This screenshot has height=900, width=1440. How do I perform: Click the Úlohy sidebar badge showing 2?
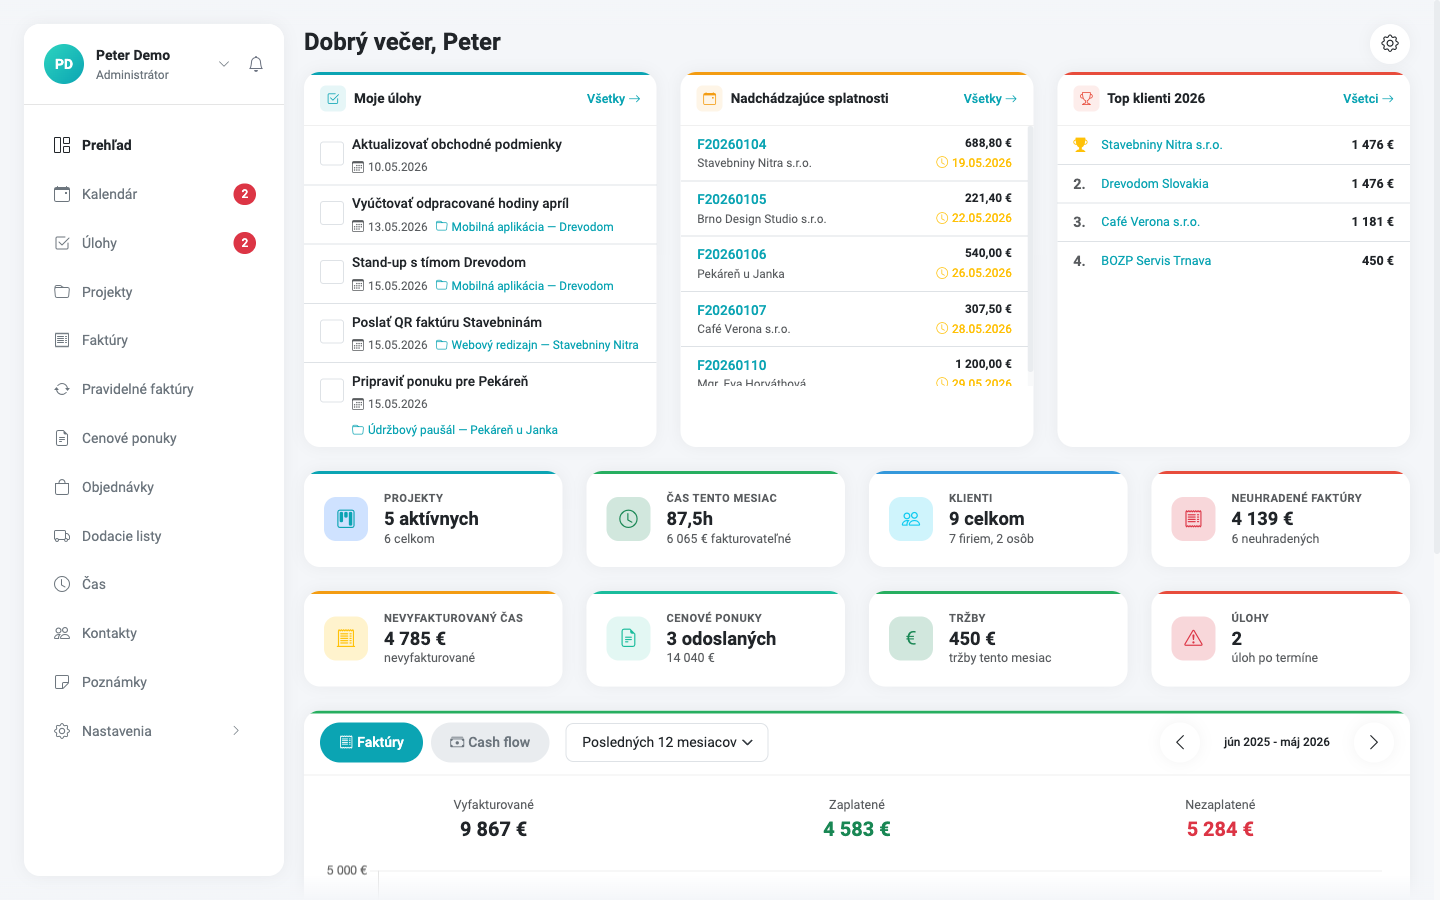pyautogui.click(x=245, y=243)
